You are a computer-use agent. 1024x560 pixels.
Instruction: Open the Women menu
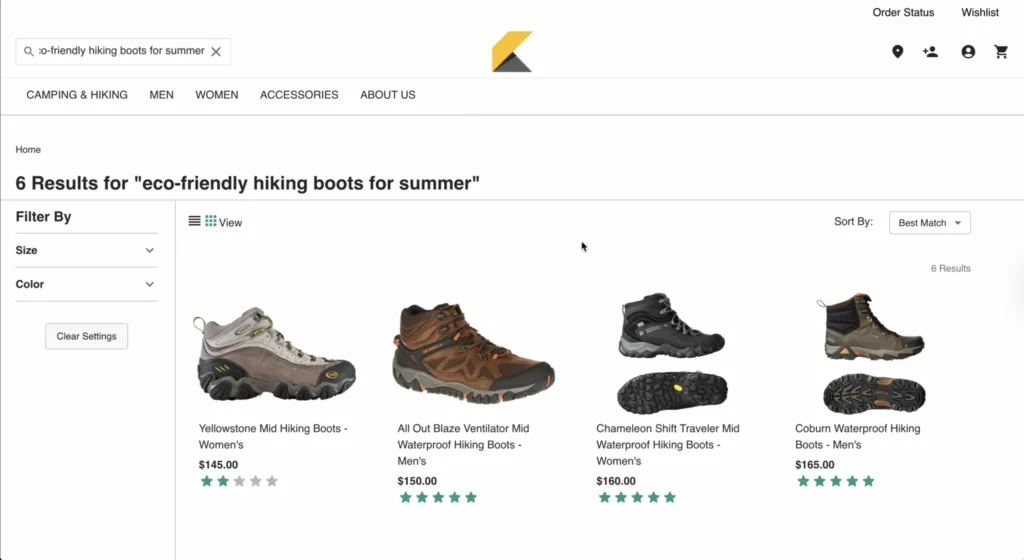pyautogui.click(x=216, y=95)
